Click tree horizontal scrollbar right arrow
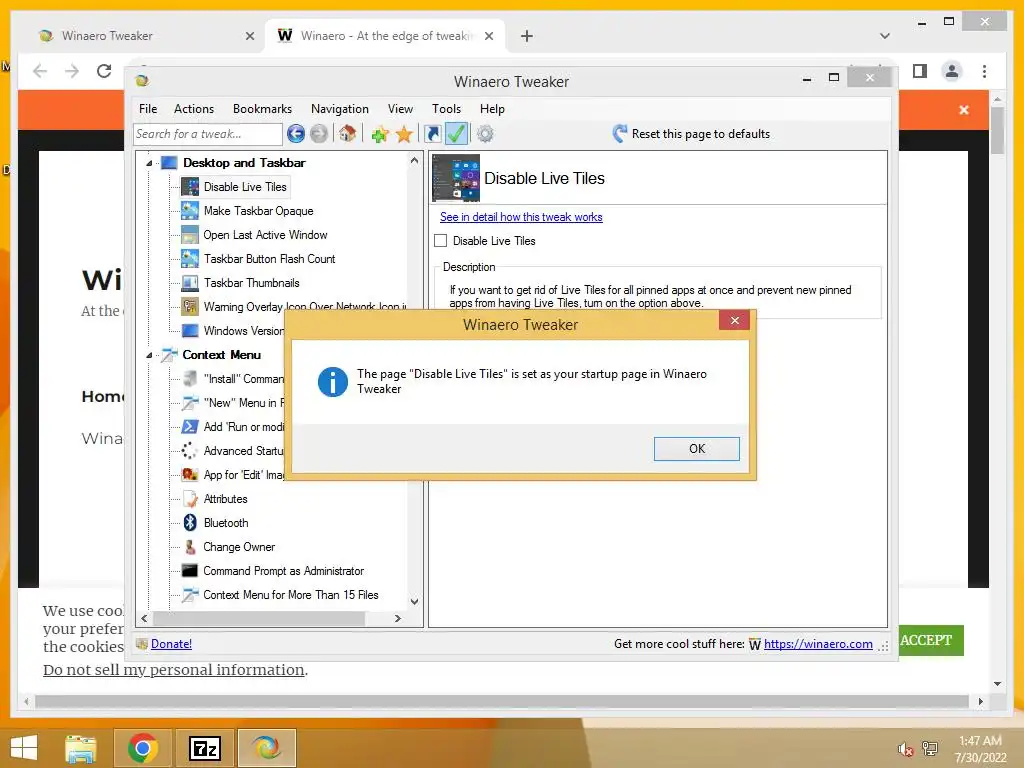This screenshot has width=1024, height=768. [x=398, y=618]
